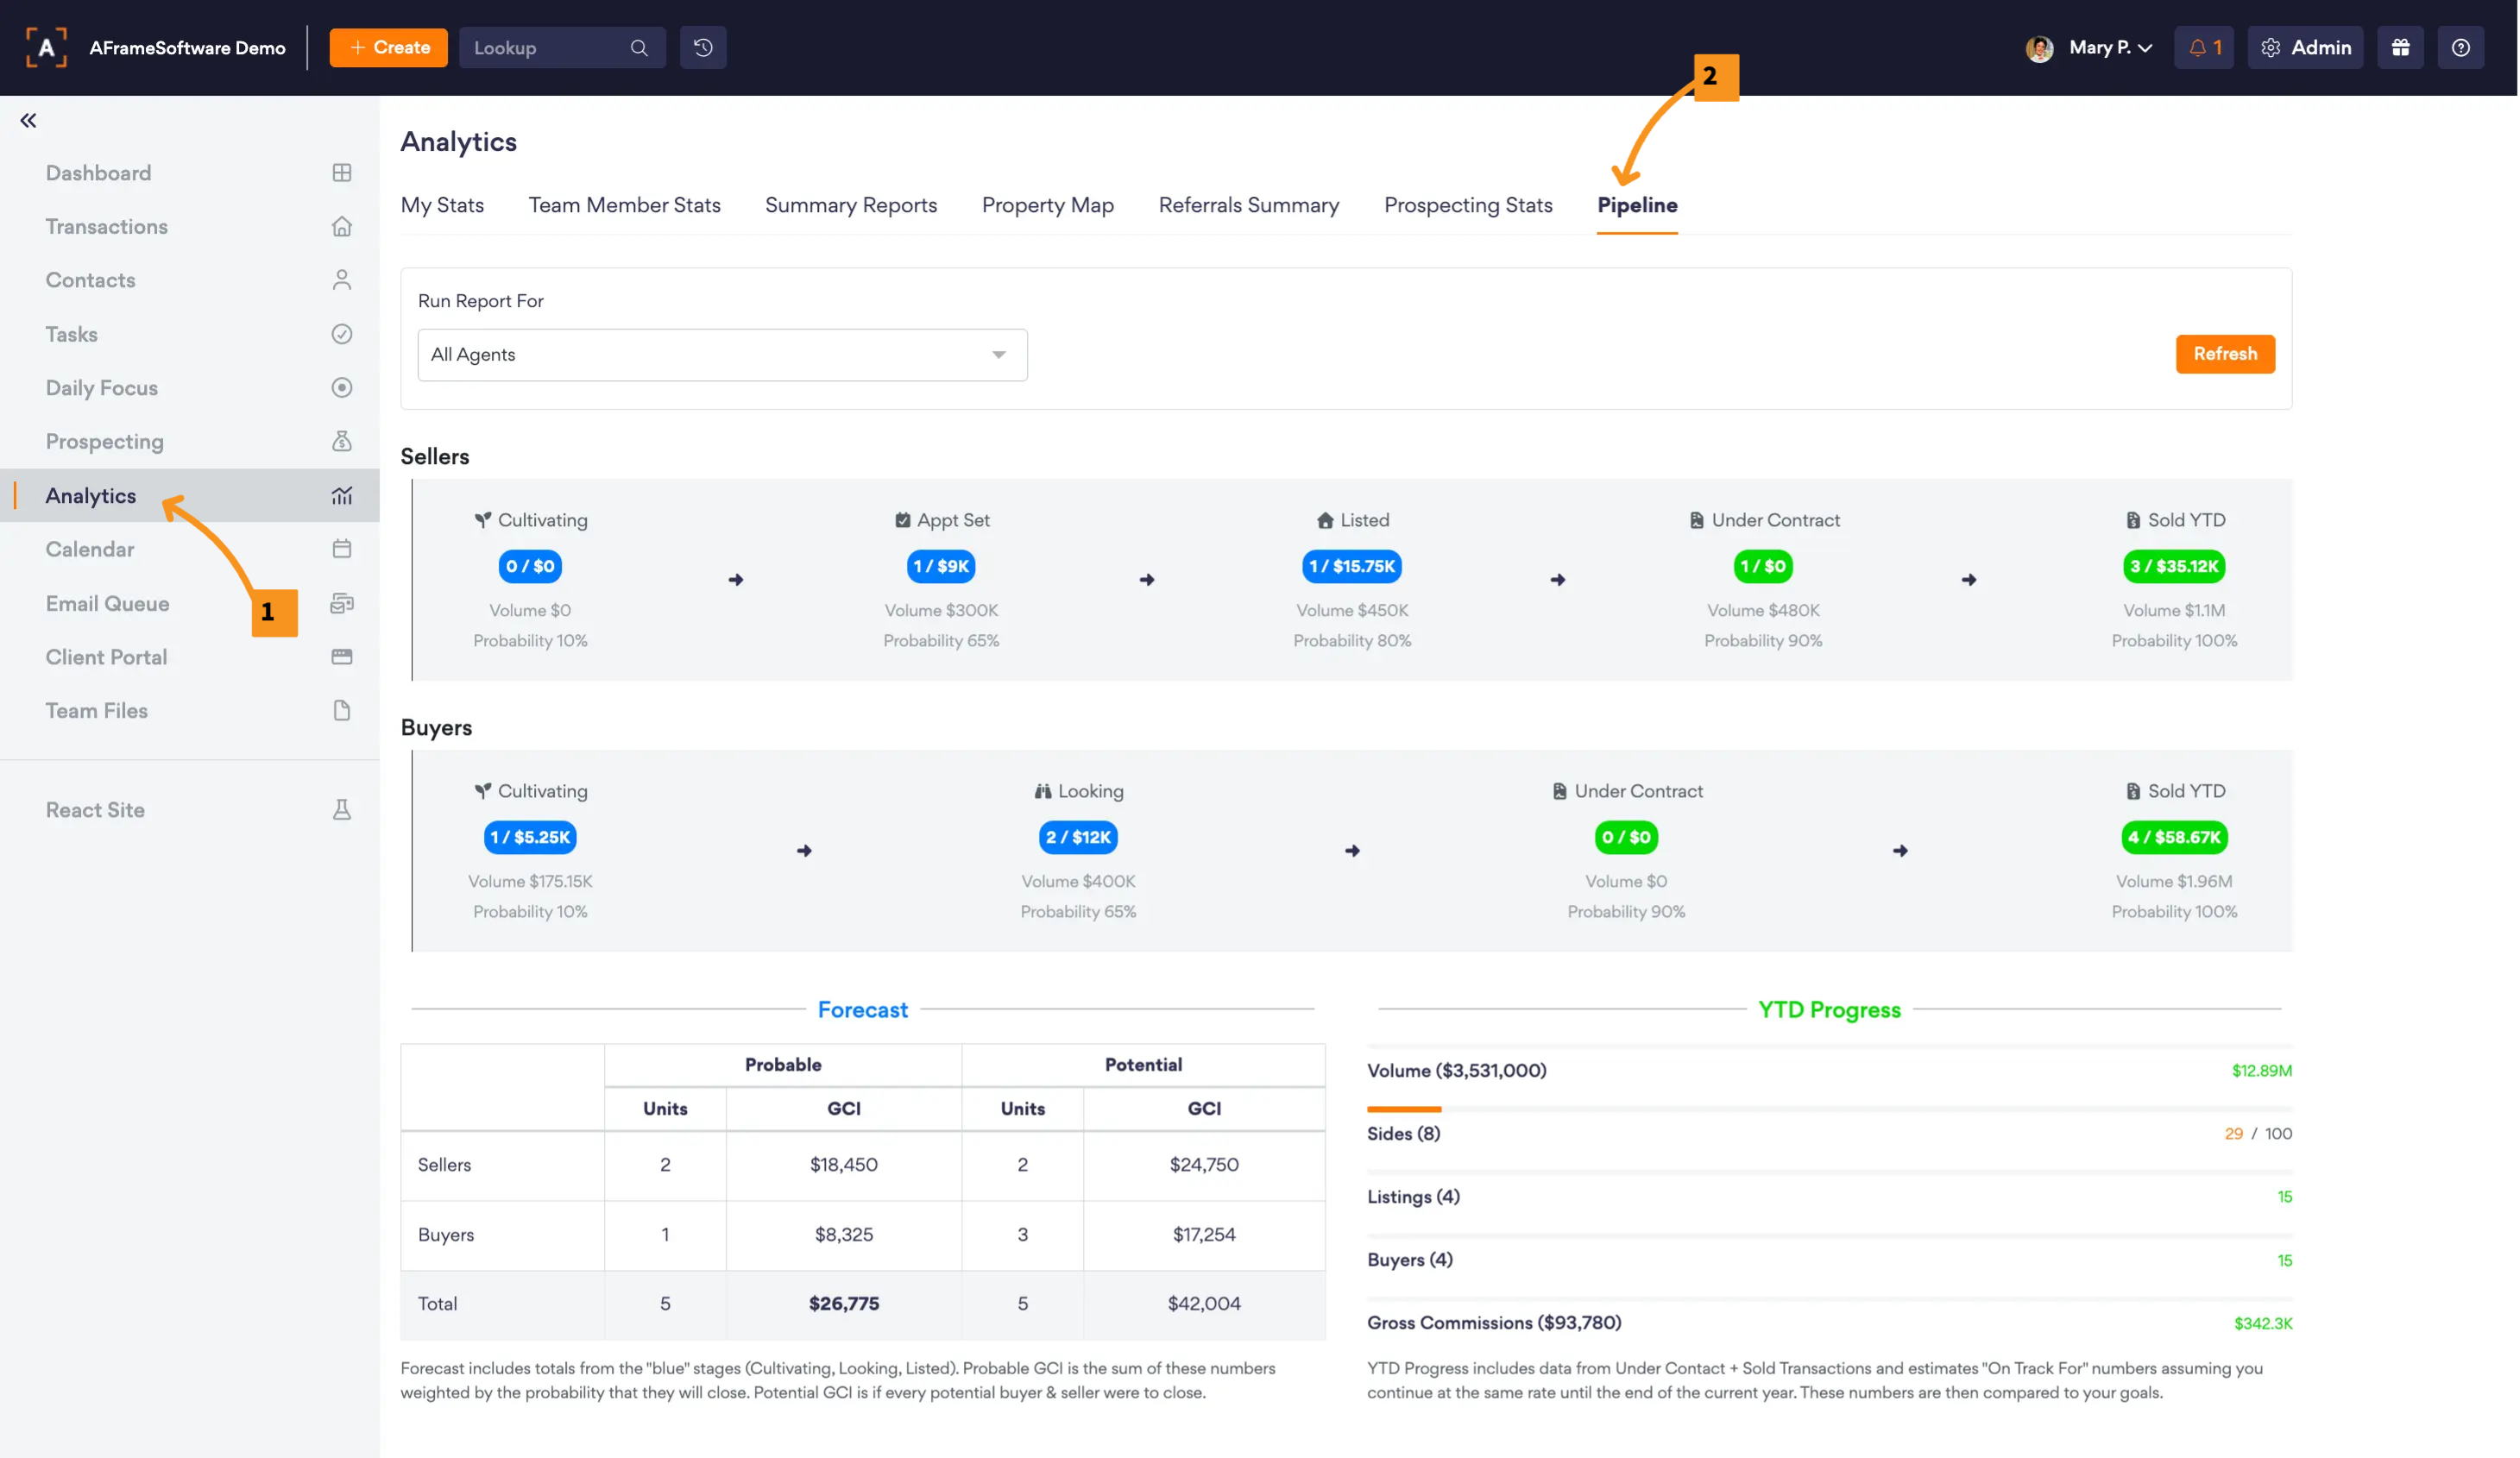Collapse the sidebar with double chevron

pyautogui.click(x=28, y=121)
